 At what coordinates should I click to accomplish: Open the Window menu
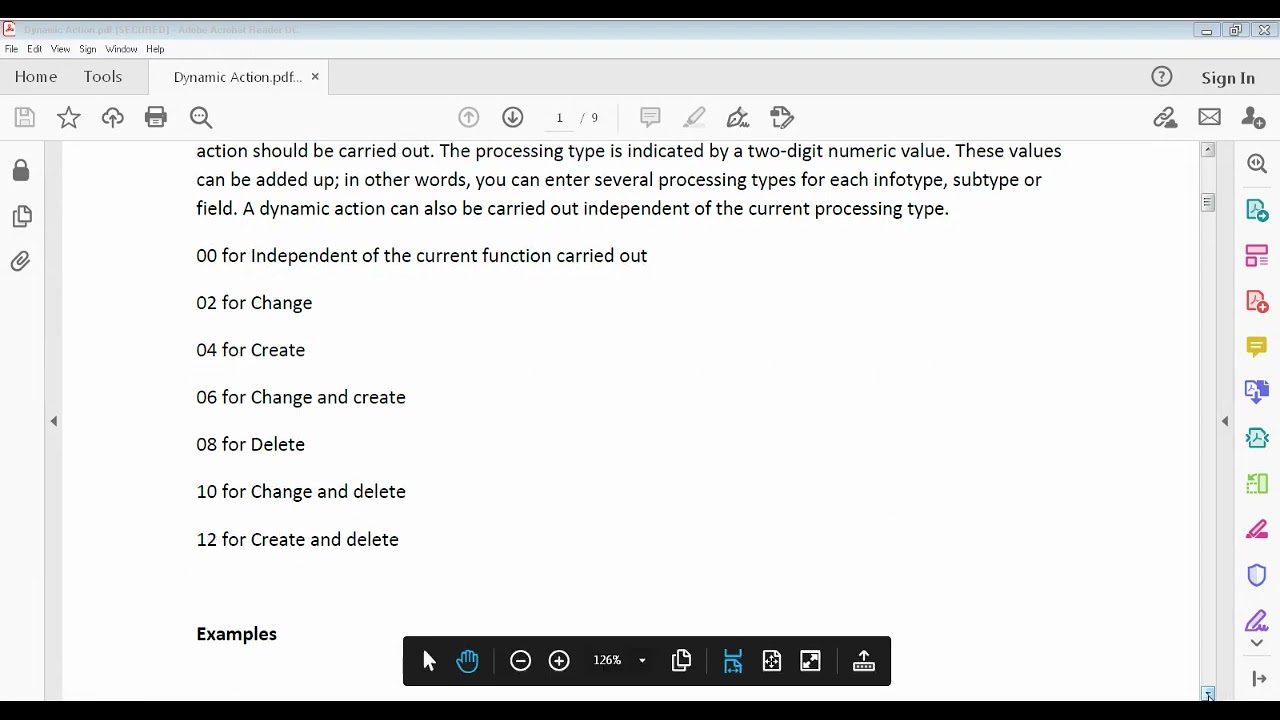(x=121, y=49)
